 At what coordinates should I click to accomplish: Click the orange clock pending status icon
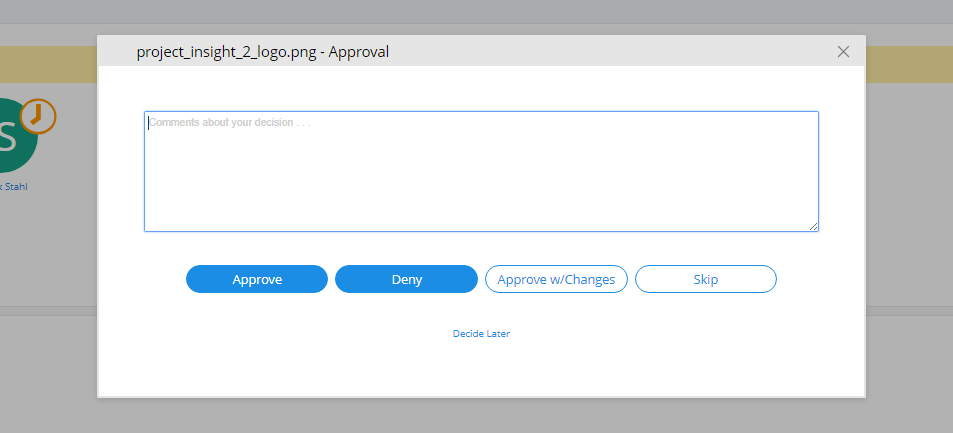pos(38,115)
